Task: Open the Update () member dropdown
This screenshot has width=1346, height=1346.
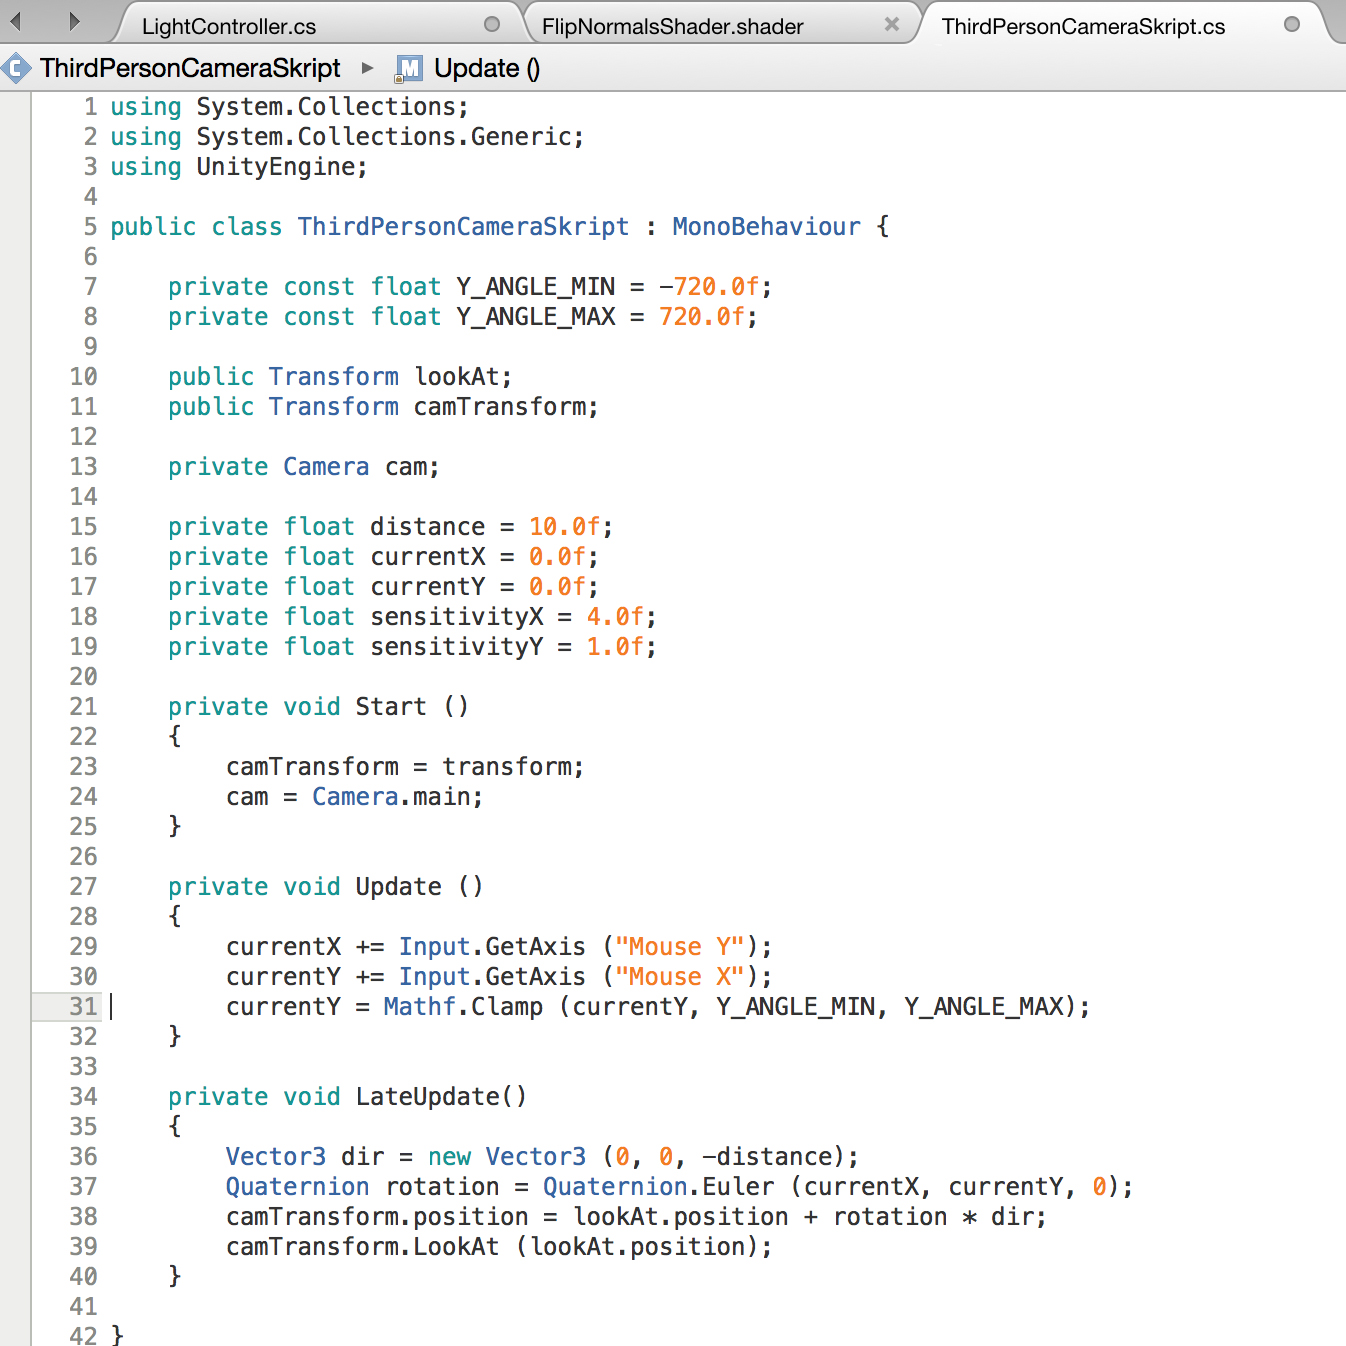Action: [486, 68]
